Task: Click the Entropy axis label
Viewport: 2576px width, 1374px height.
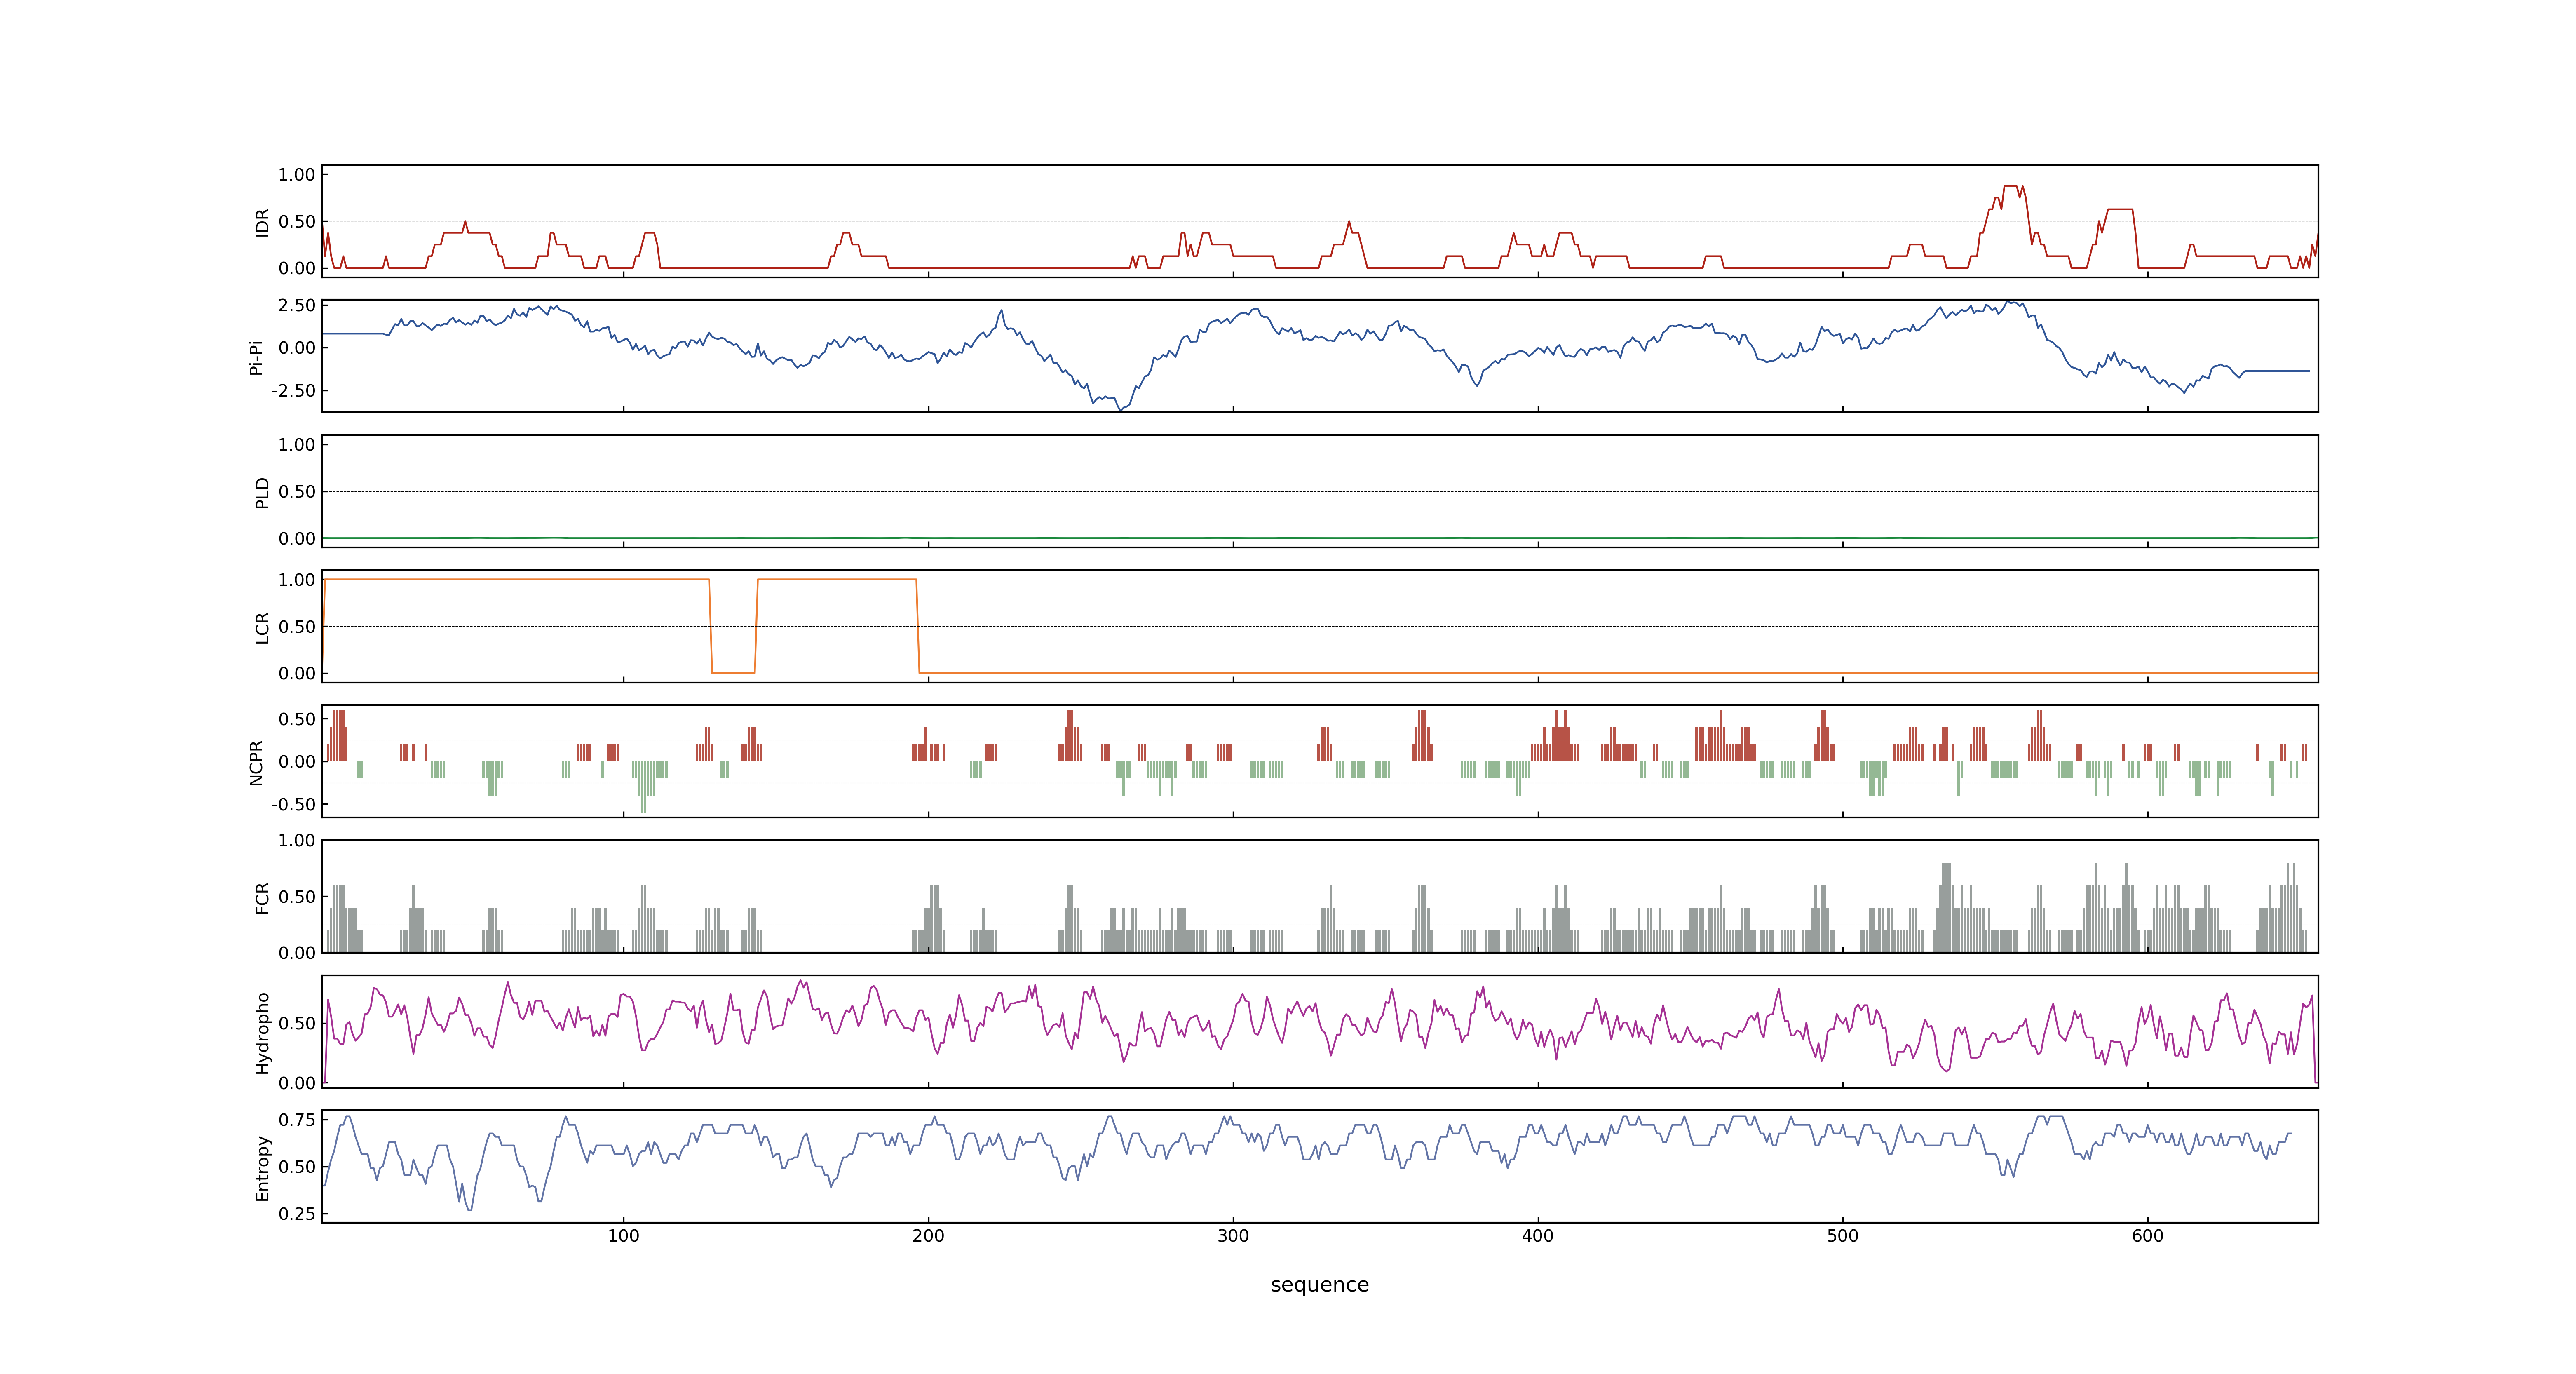Action: [262, 1168]
